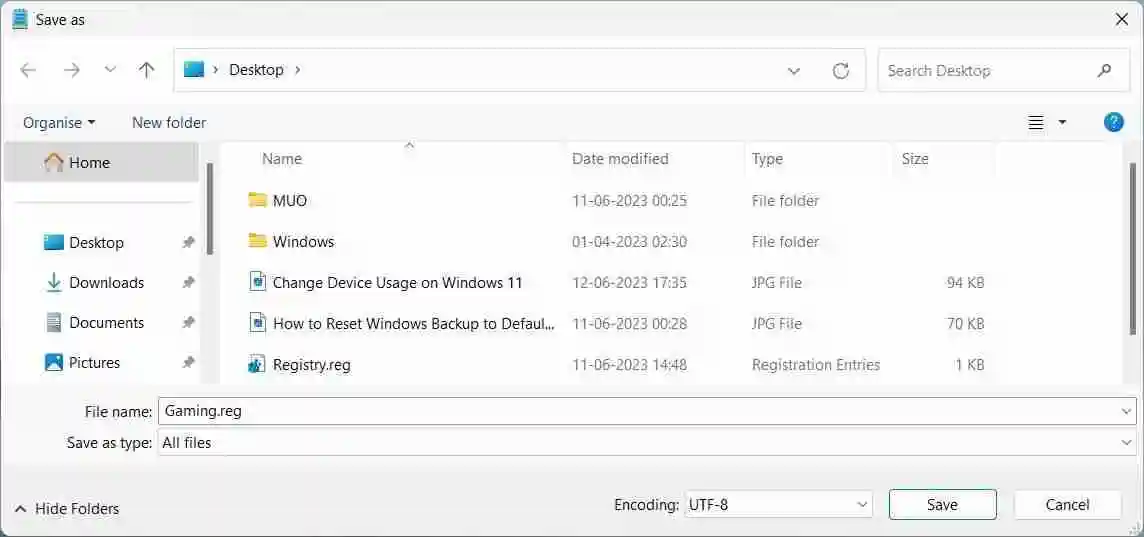Screen dimensions: 1144x537
Task: Open Pictures in the navigation pane
Action: click(94, 363)
